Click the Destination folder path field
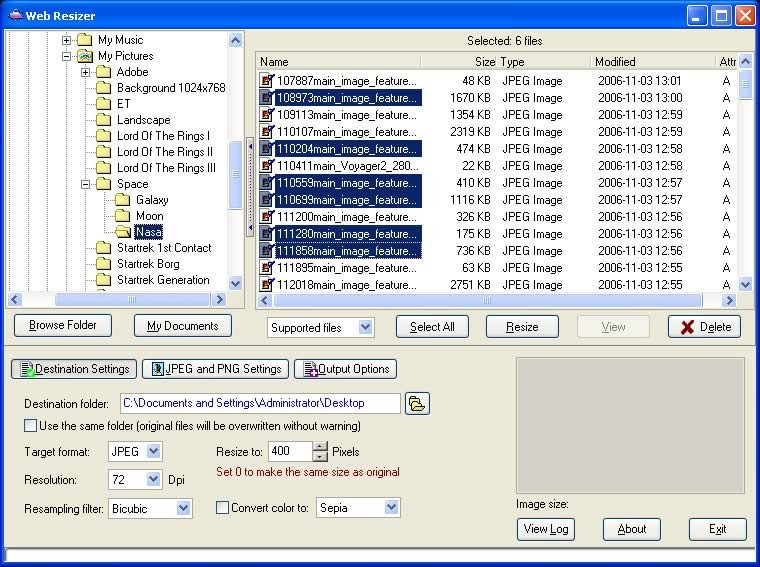The height and width of the screenshot is (567, 760). (x=259, y=403)
